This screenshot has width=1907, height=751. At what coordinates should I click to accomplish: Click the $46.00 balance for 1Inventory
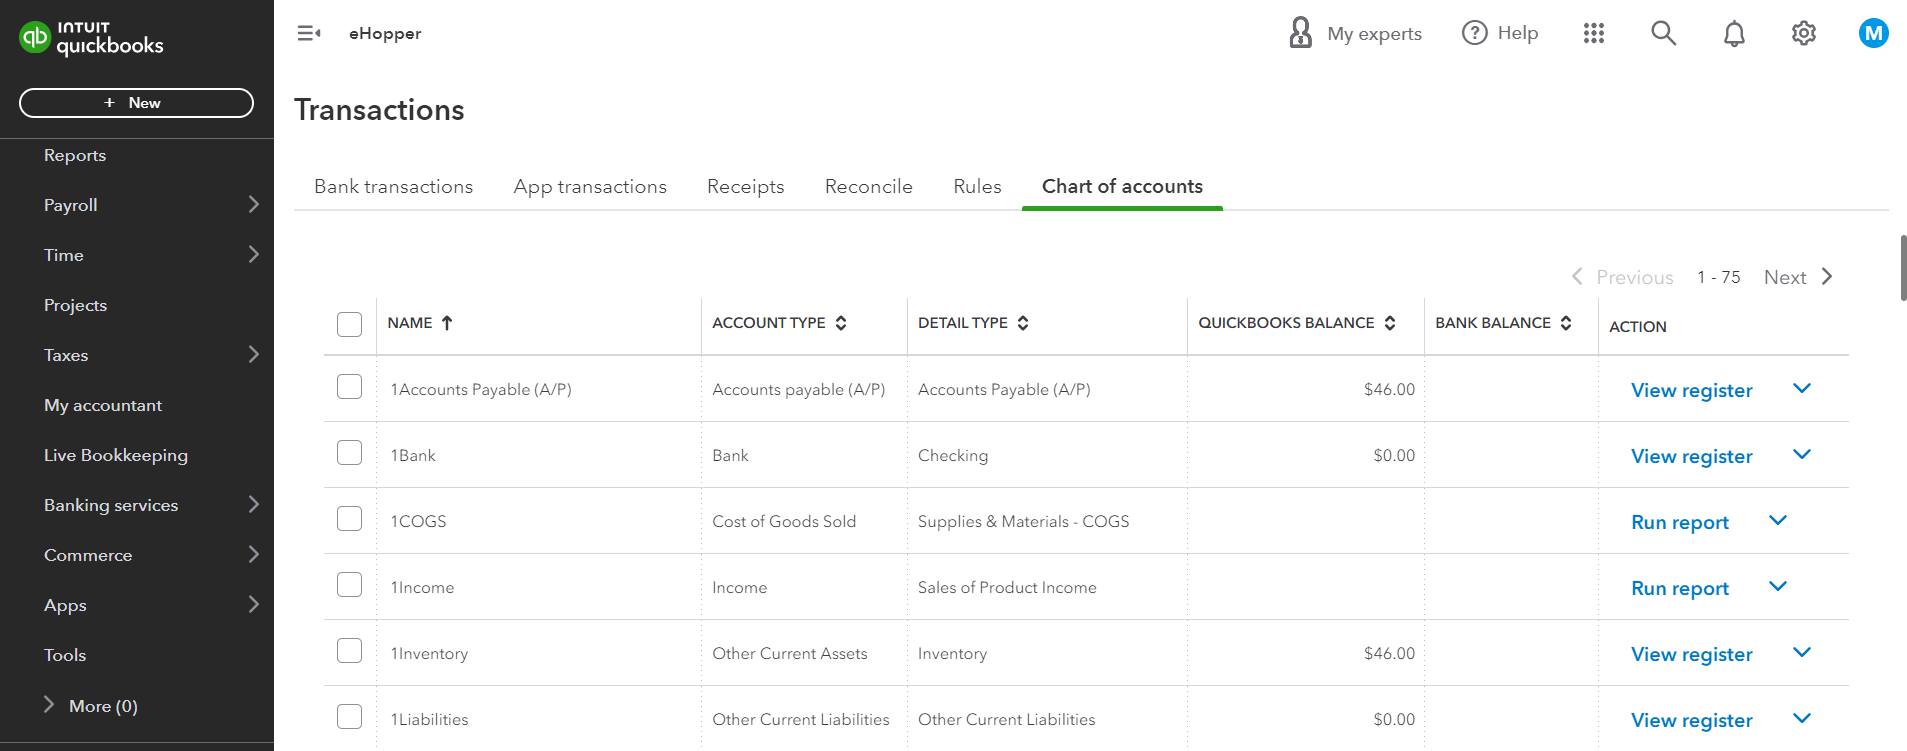click(1389, 653)
